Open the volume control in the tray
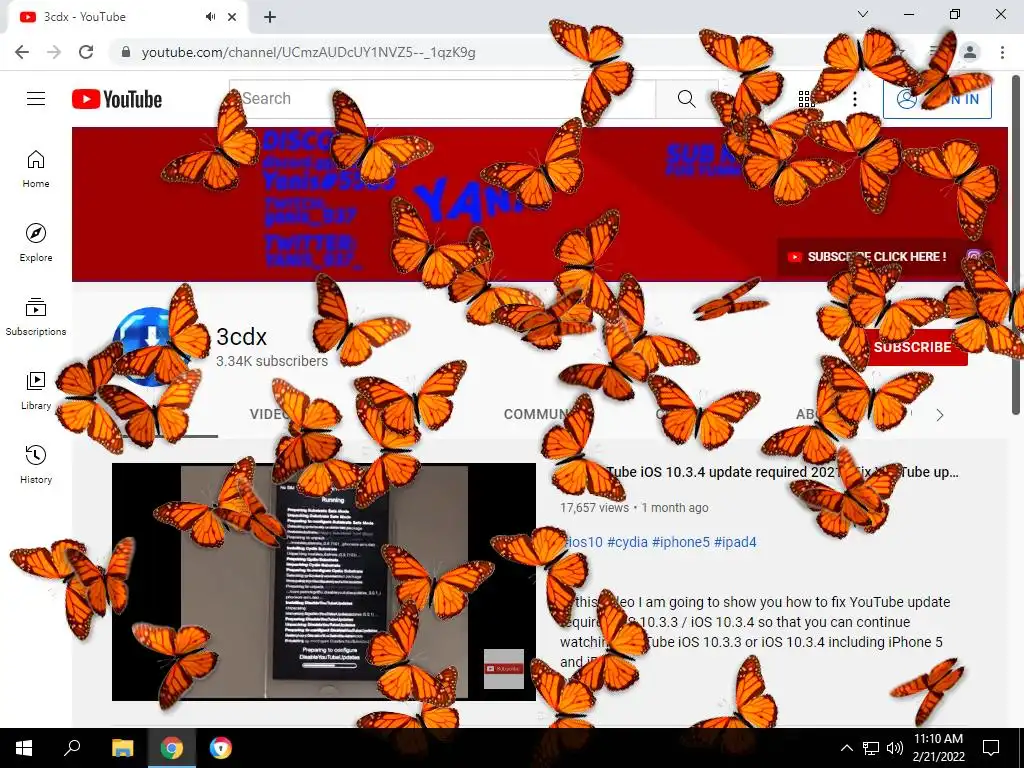 (895, 748)
